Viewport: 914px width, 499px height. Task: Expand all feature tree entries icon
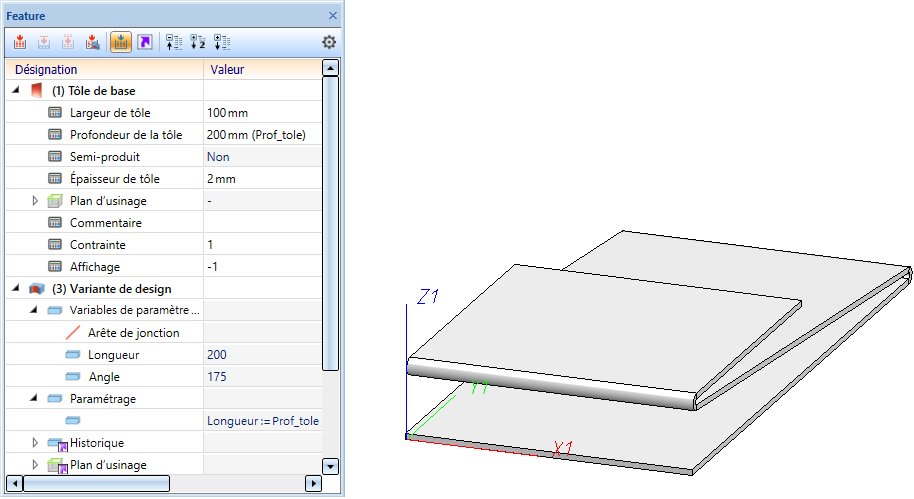click(222, 42)
